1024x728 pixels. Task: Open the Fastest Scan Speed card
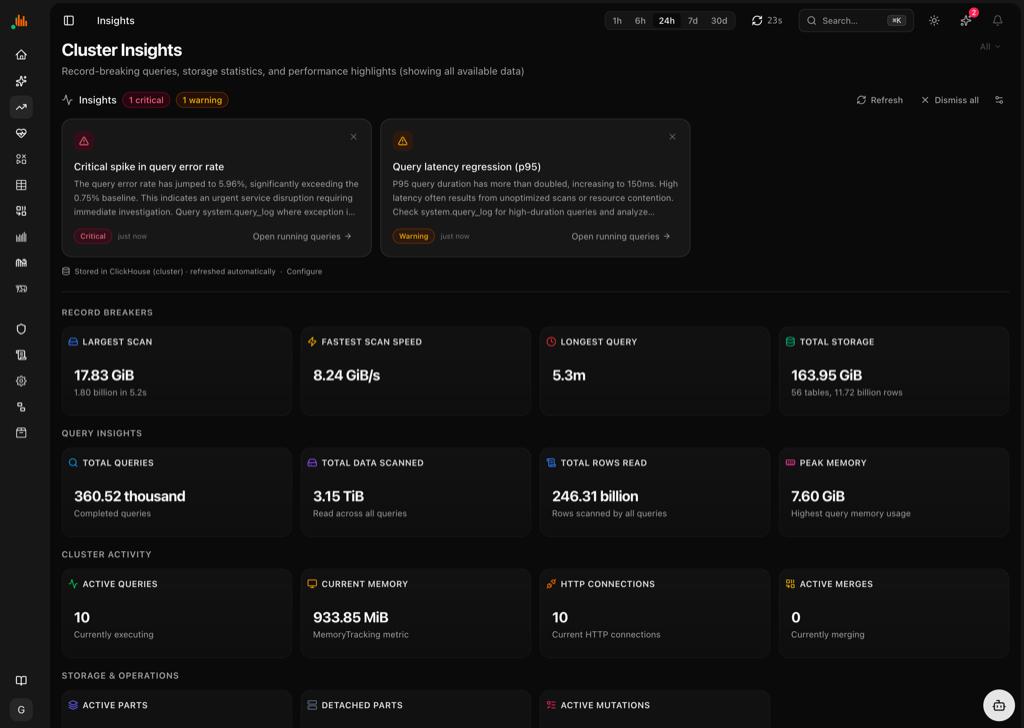pos(415,371)
